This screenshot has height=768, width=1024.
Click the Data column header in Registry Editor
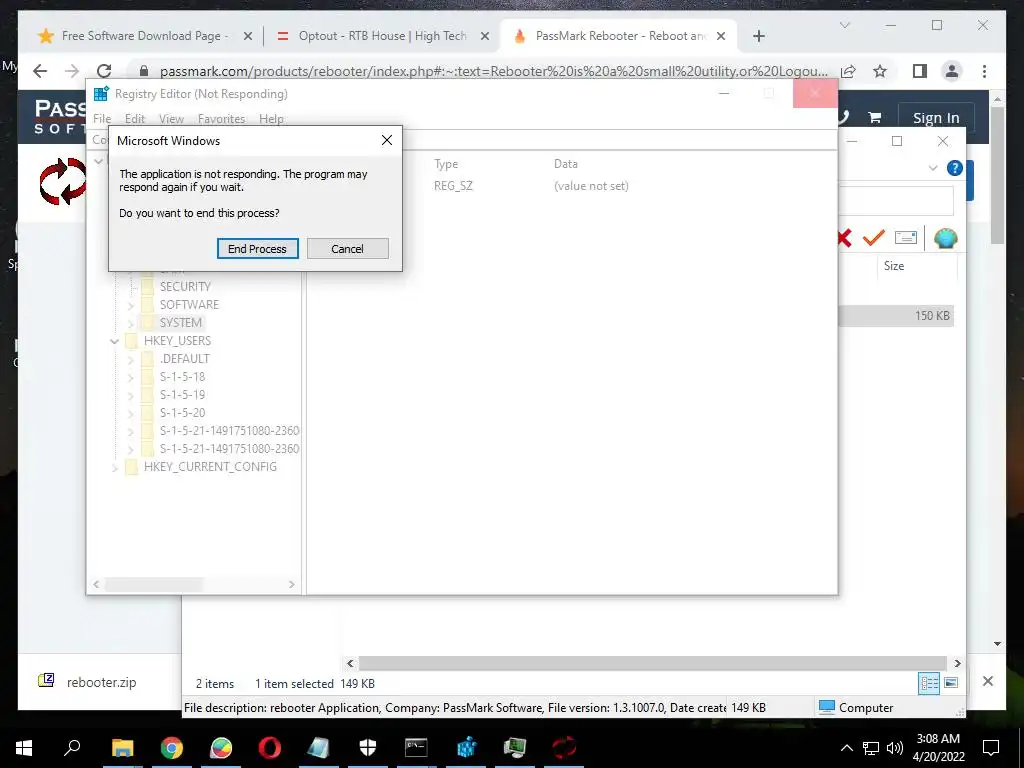[566, 164]
